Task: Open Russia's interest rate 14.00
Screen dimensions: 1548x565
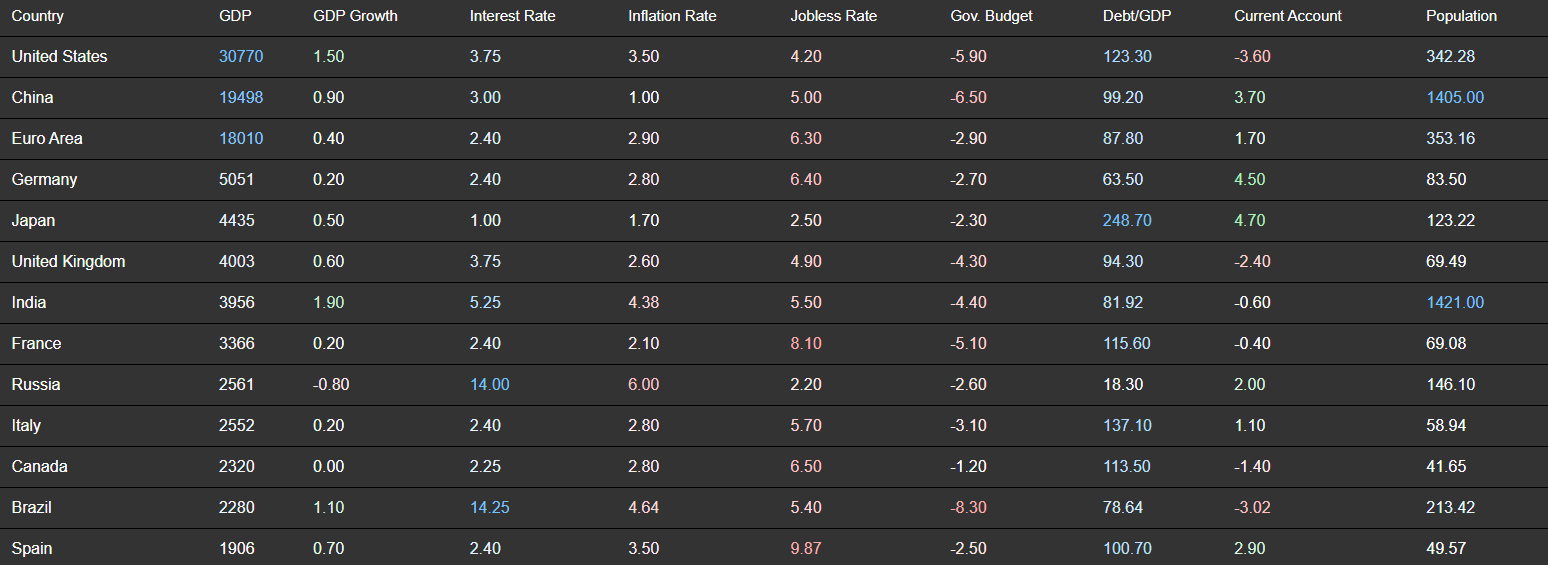Action: point(489,385)
